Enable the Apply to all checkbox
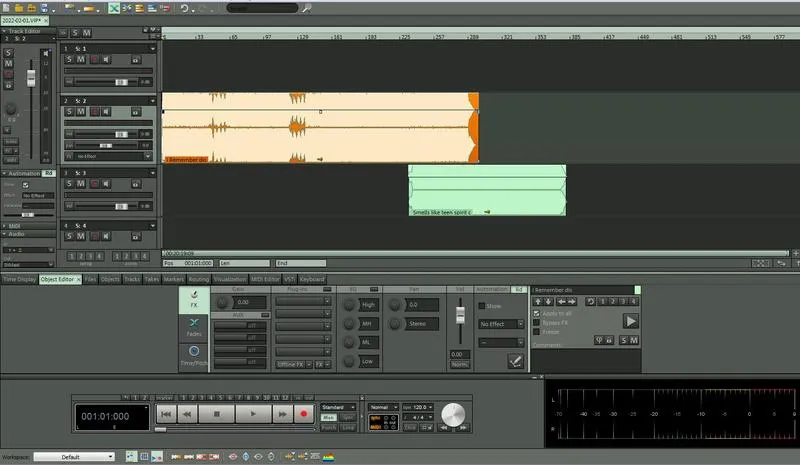The image size is (800, 465). coord(537,313)
